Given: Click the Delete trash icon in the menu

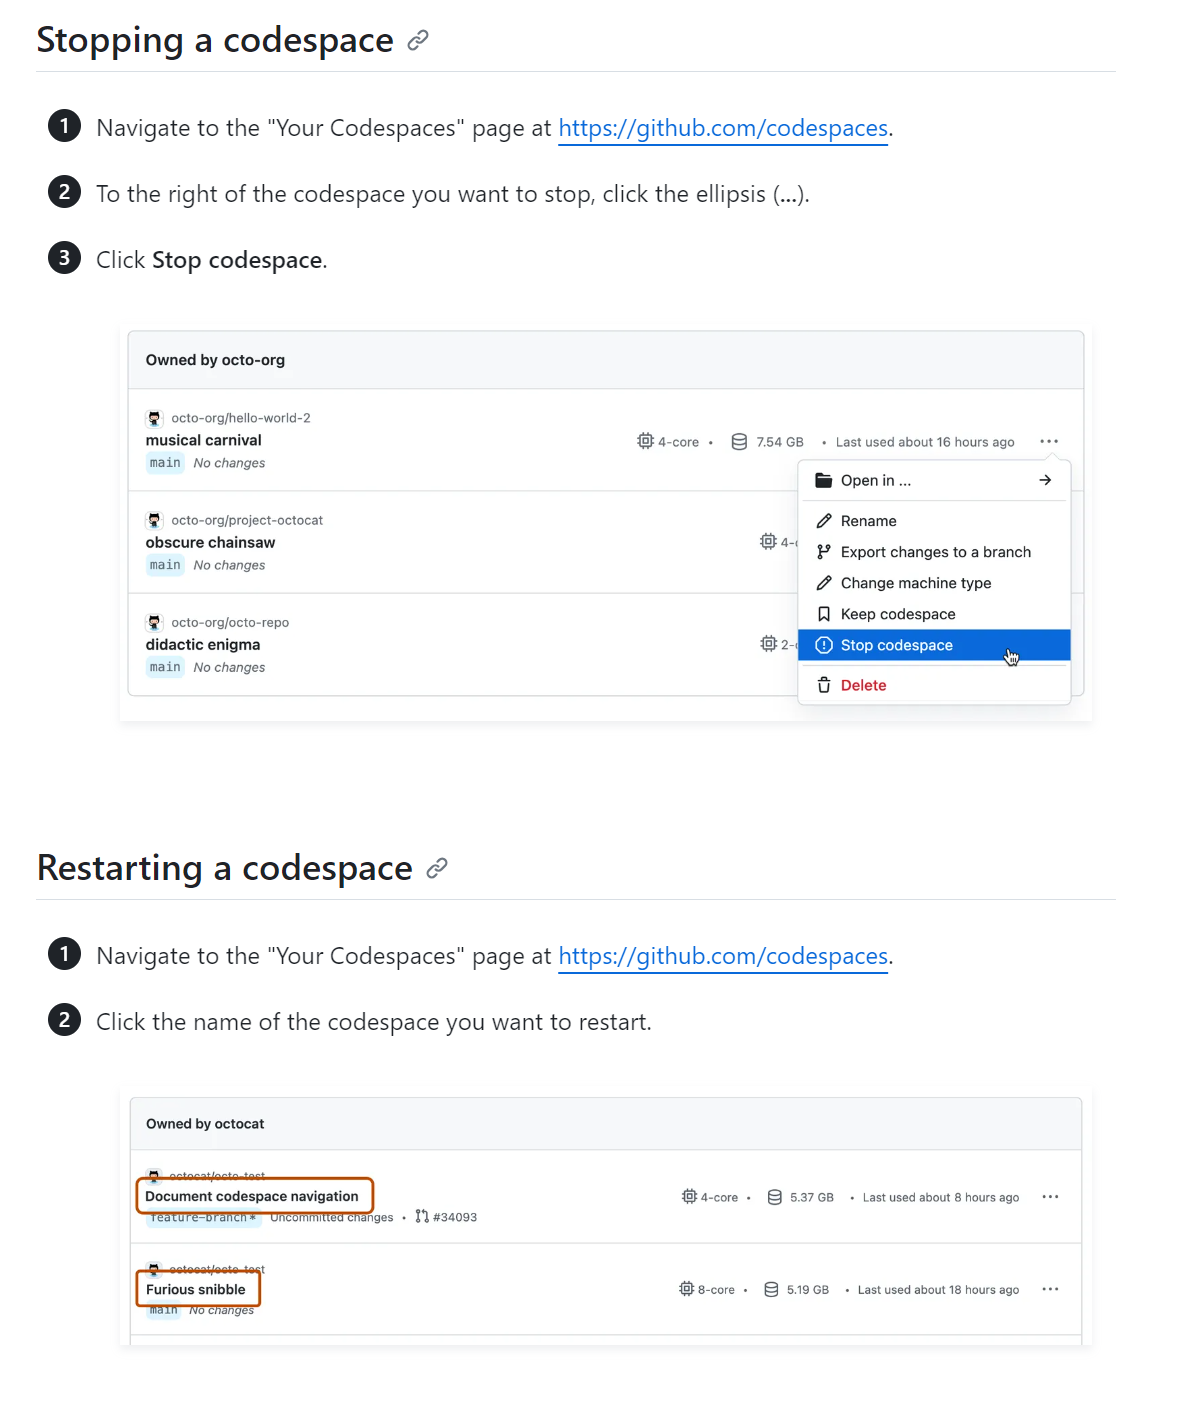Looking at the screenshot, I should 824,685.
